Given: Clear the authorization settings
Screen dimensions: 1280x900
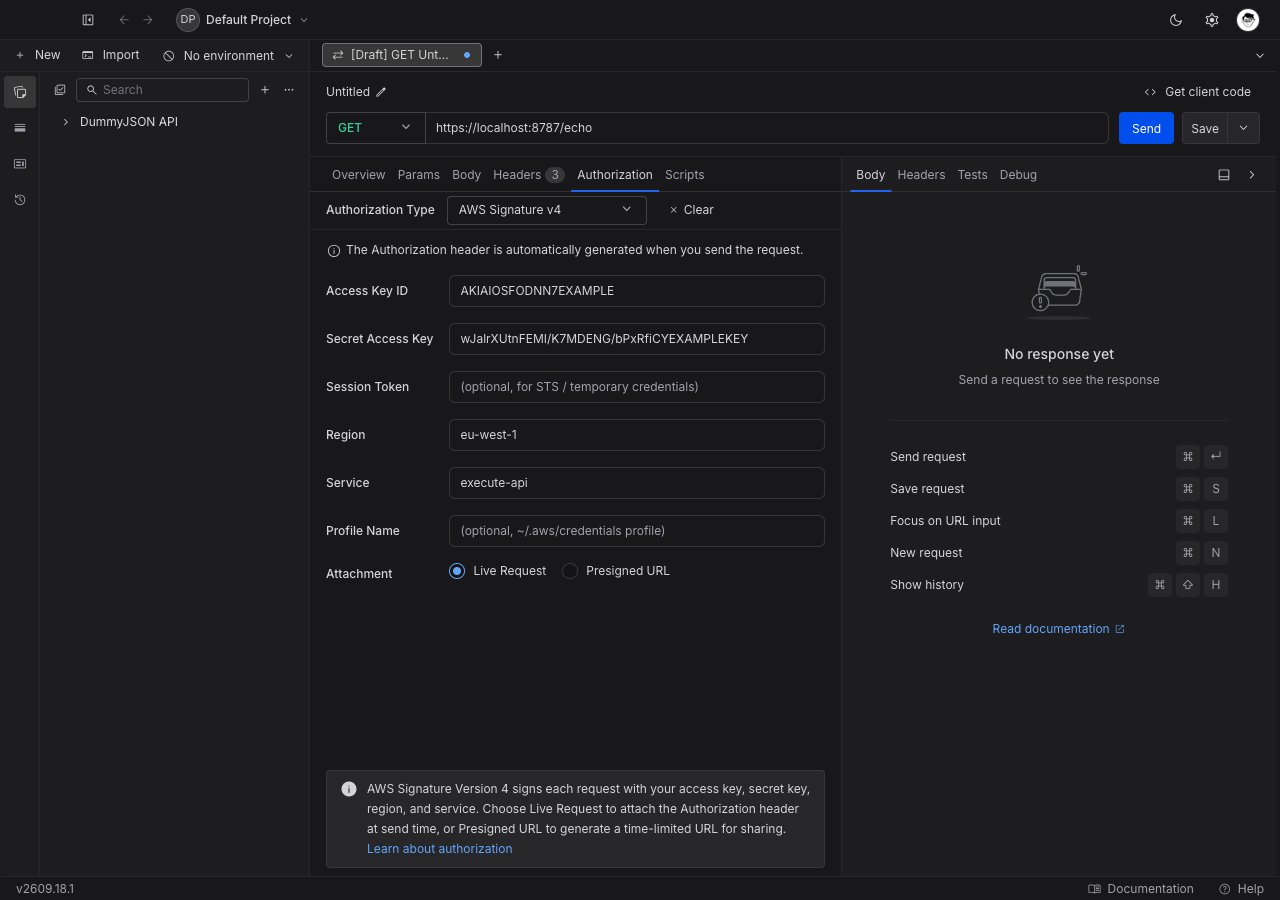Looking at the screenshot, I should pos(691,210).
